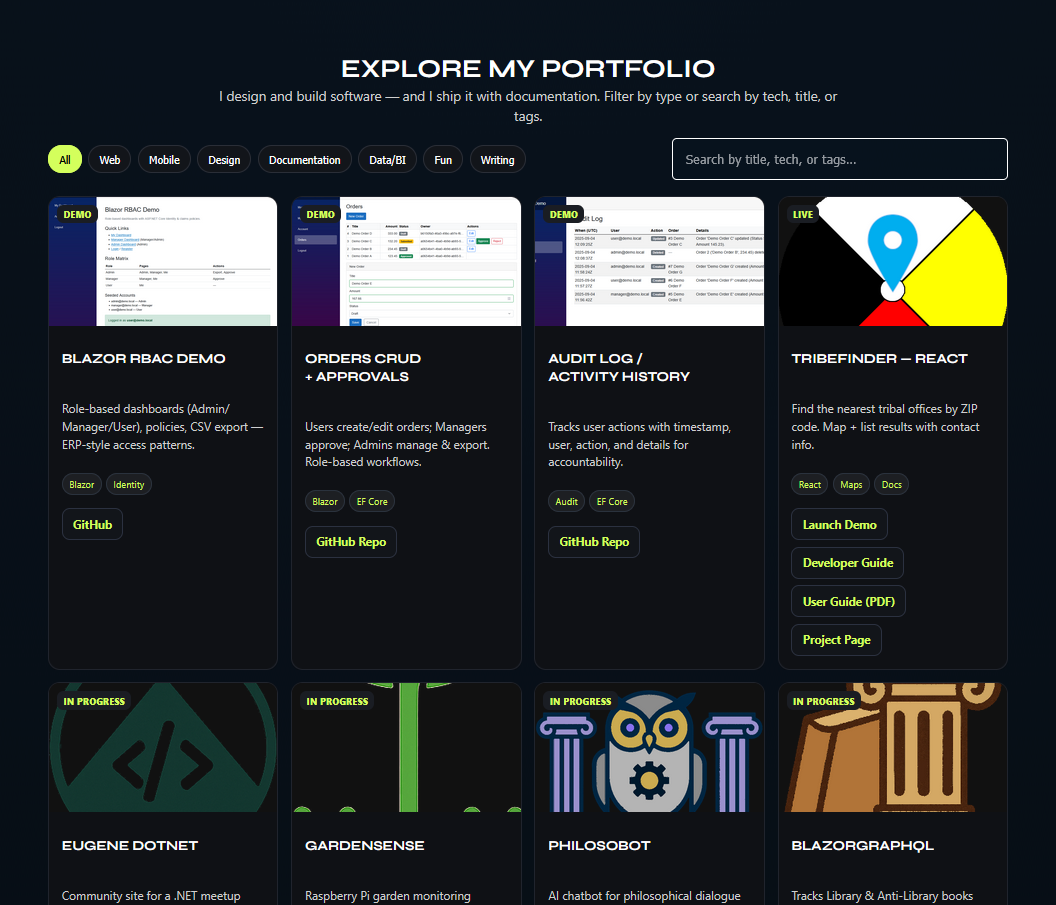This screenshot has width=1056, height=905.
Task: Select the EF Core tag under Audit Log
Action: click(x=611, y=501)
